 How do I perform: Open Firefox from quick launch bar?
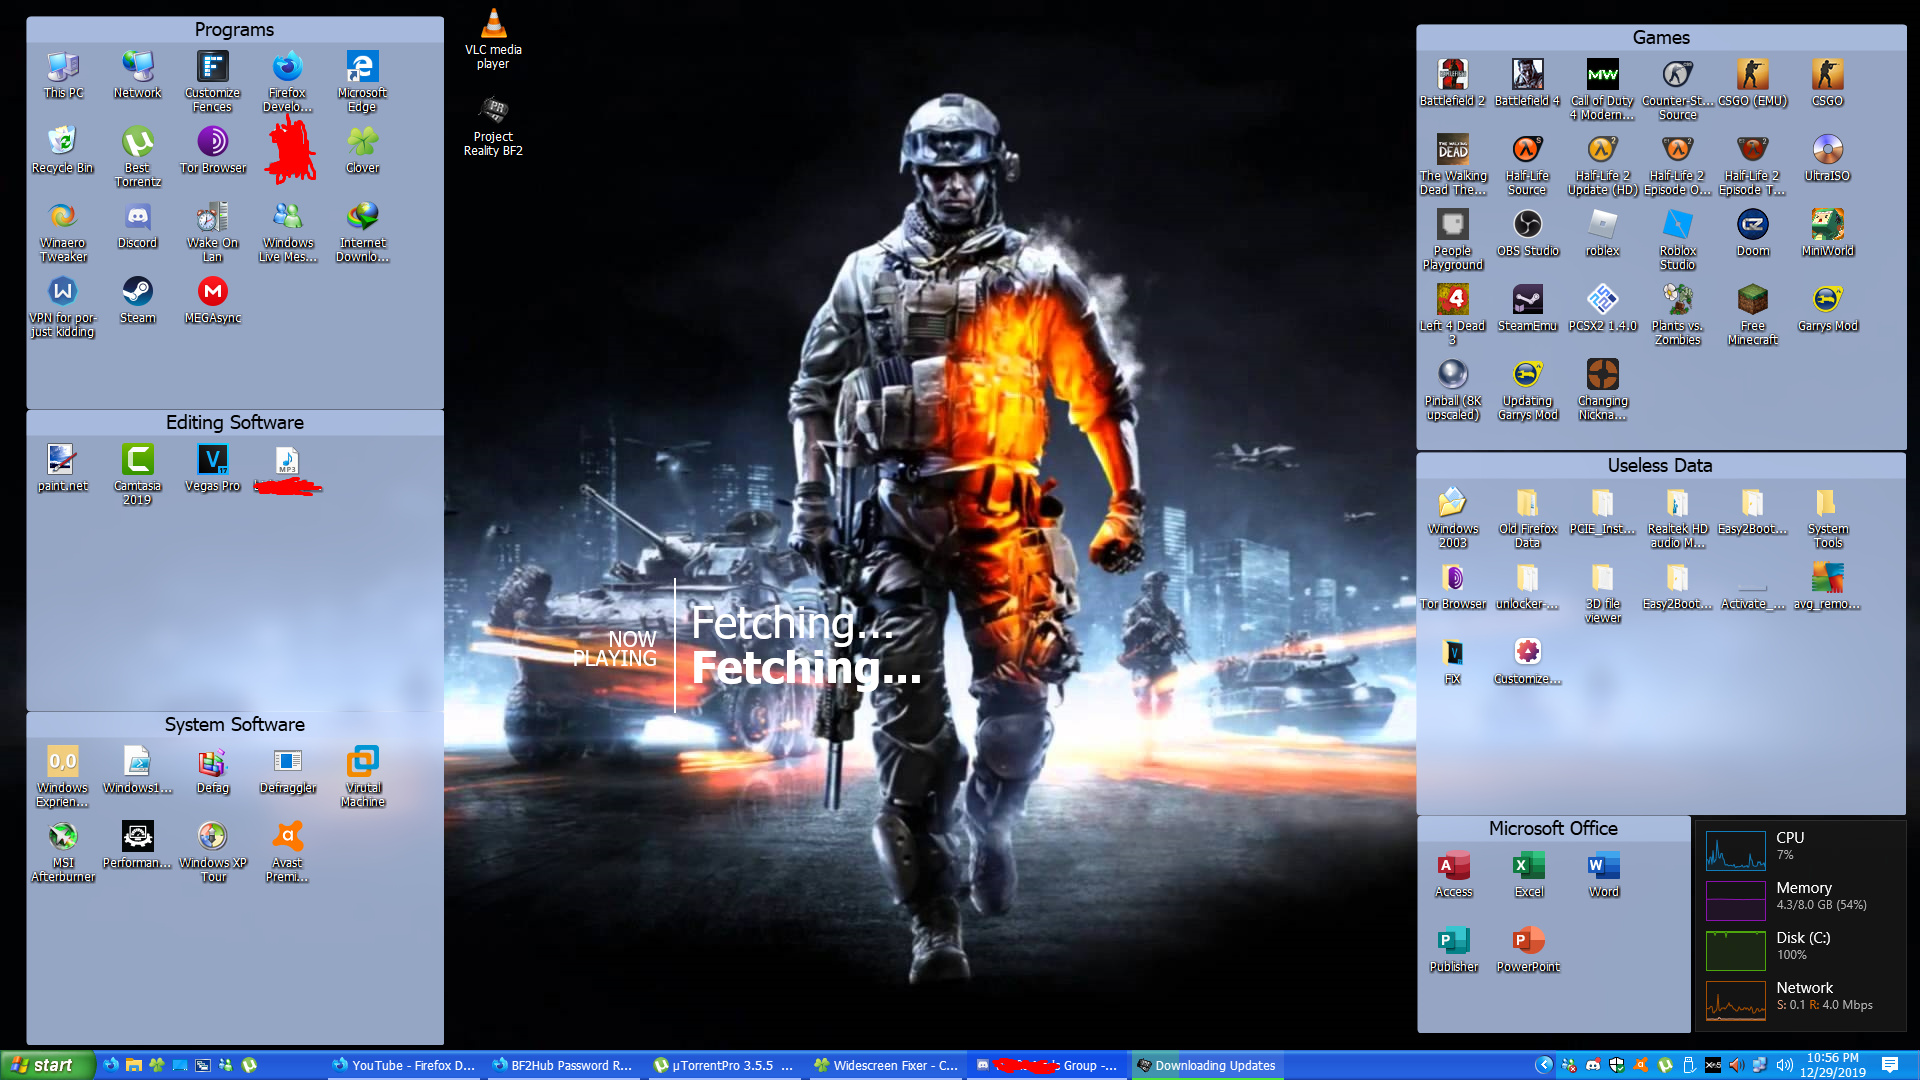pyautogui.click(x=110, y=1065)
